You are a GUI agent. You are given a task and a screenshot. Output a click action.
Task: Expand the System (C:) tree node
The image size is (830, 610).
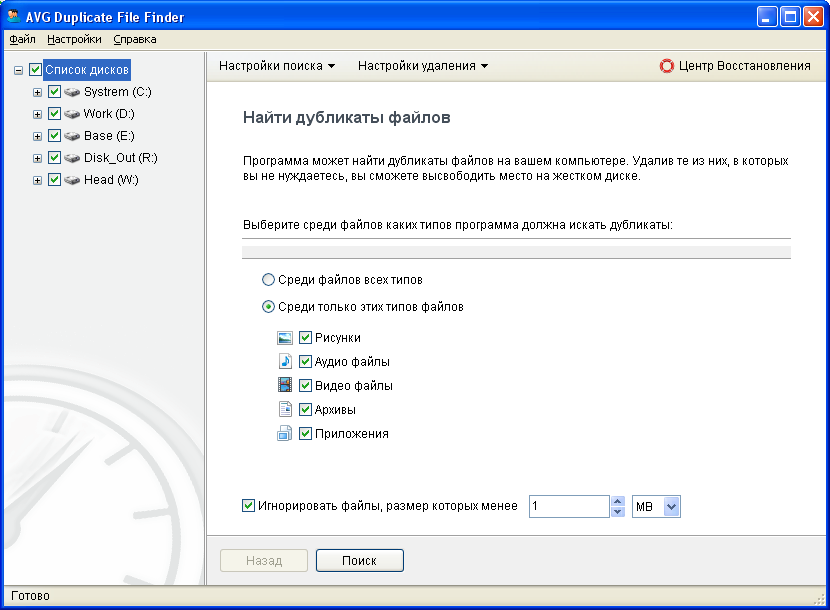(37, 92)
